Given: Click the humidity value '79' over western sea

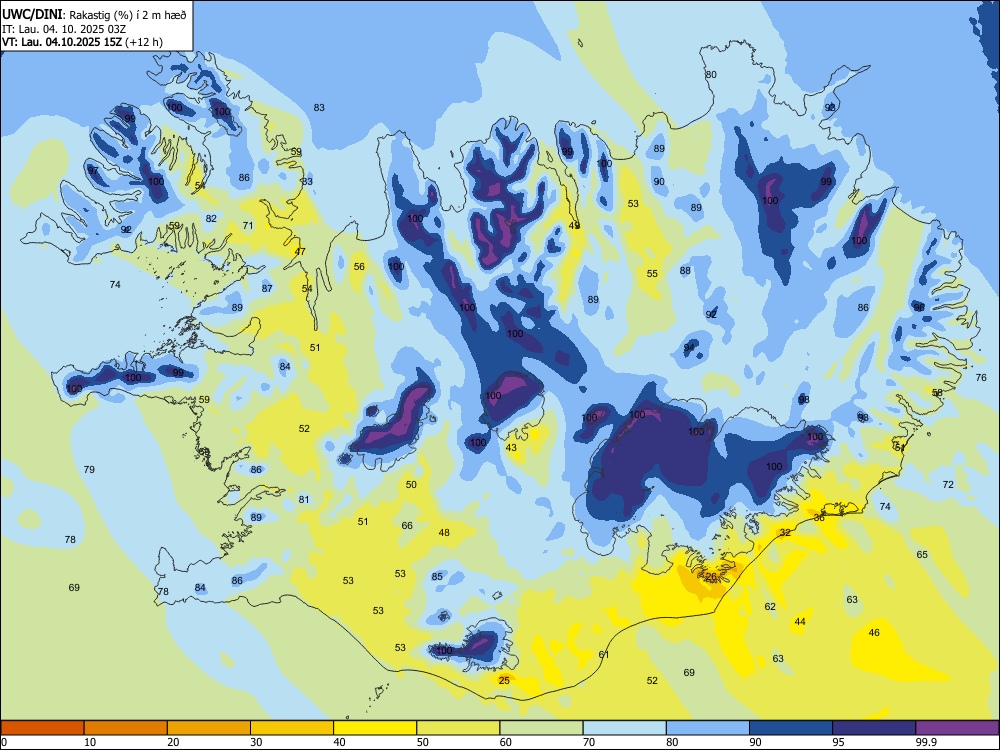Looking at the screenshot, I should coord(89,469).
